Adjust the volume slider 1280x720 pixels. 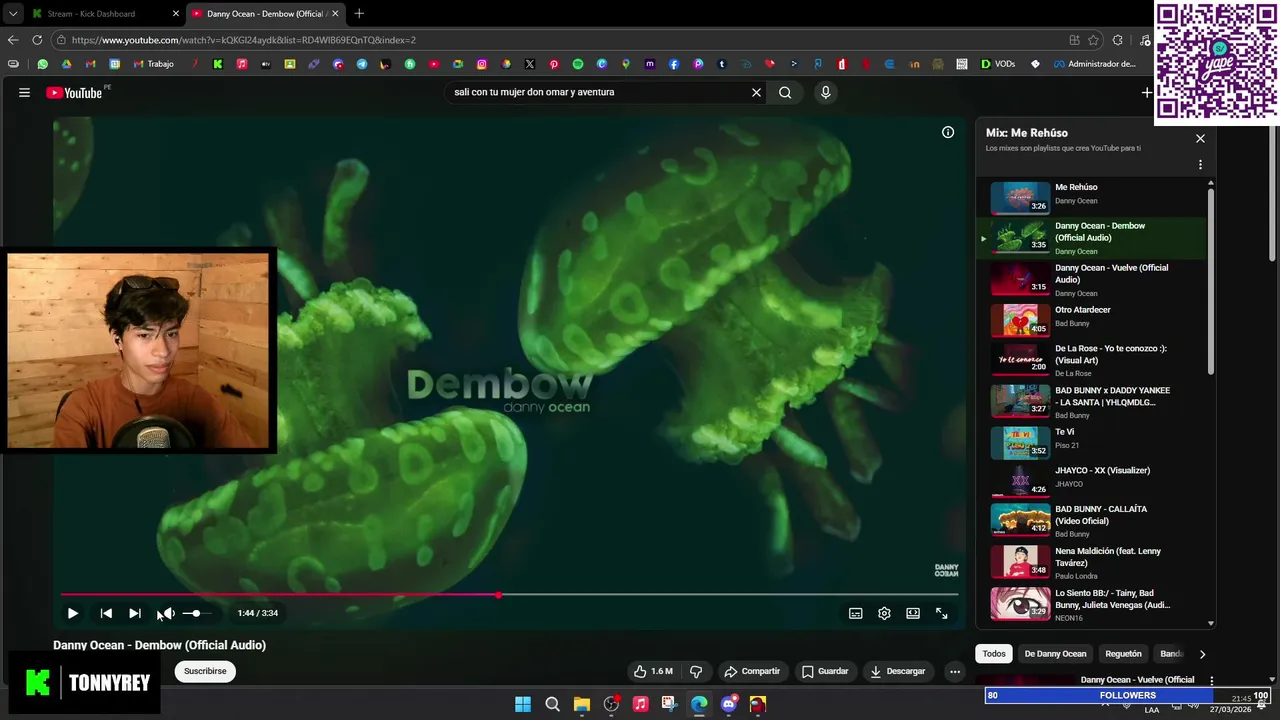(x=196, y=613)
